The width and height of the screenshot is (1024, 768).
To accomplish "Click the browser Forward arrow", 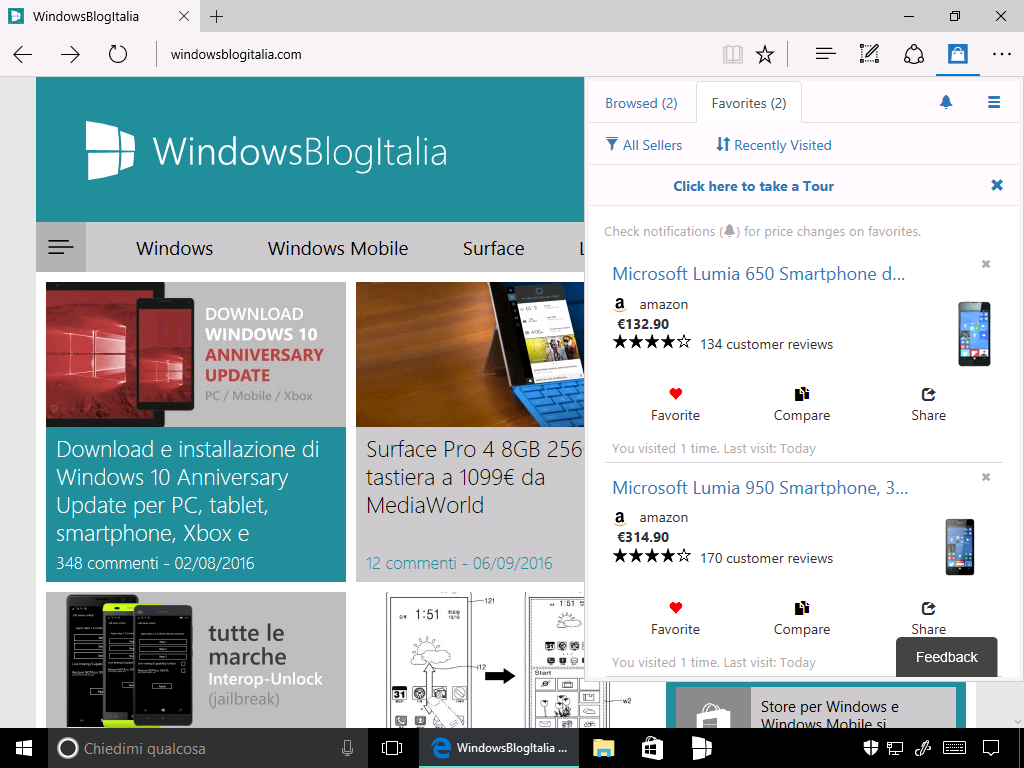I will click(70, 54).
